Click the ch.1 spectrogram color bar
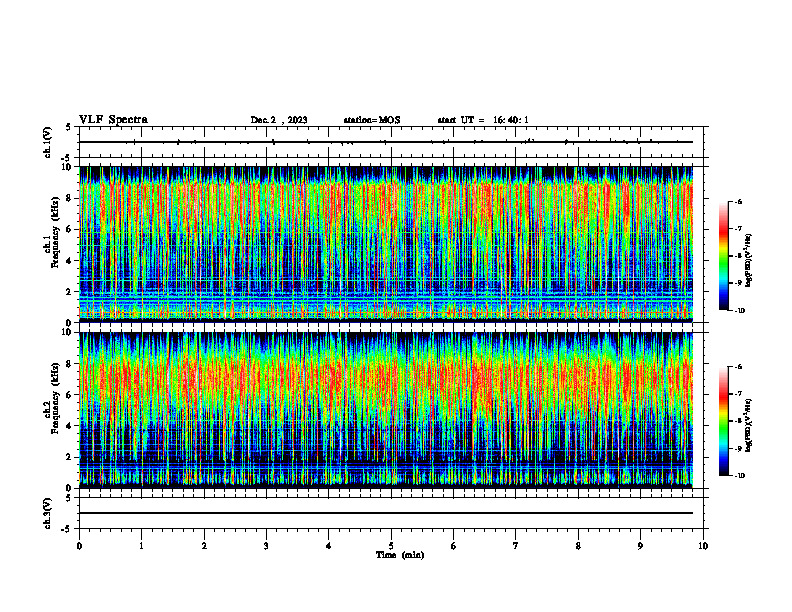The width and height of the screenshot is (792, 612). tap(723, 256)
